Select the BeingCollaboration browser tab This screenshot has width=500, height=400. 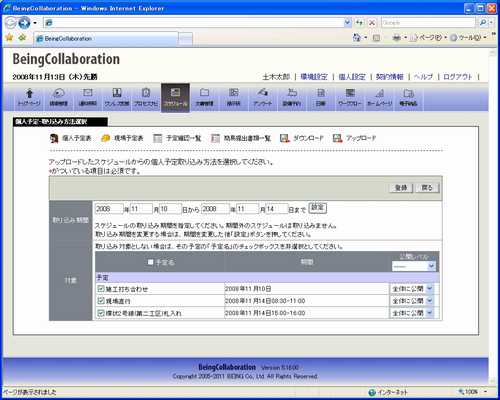click(x=106, y=39)
